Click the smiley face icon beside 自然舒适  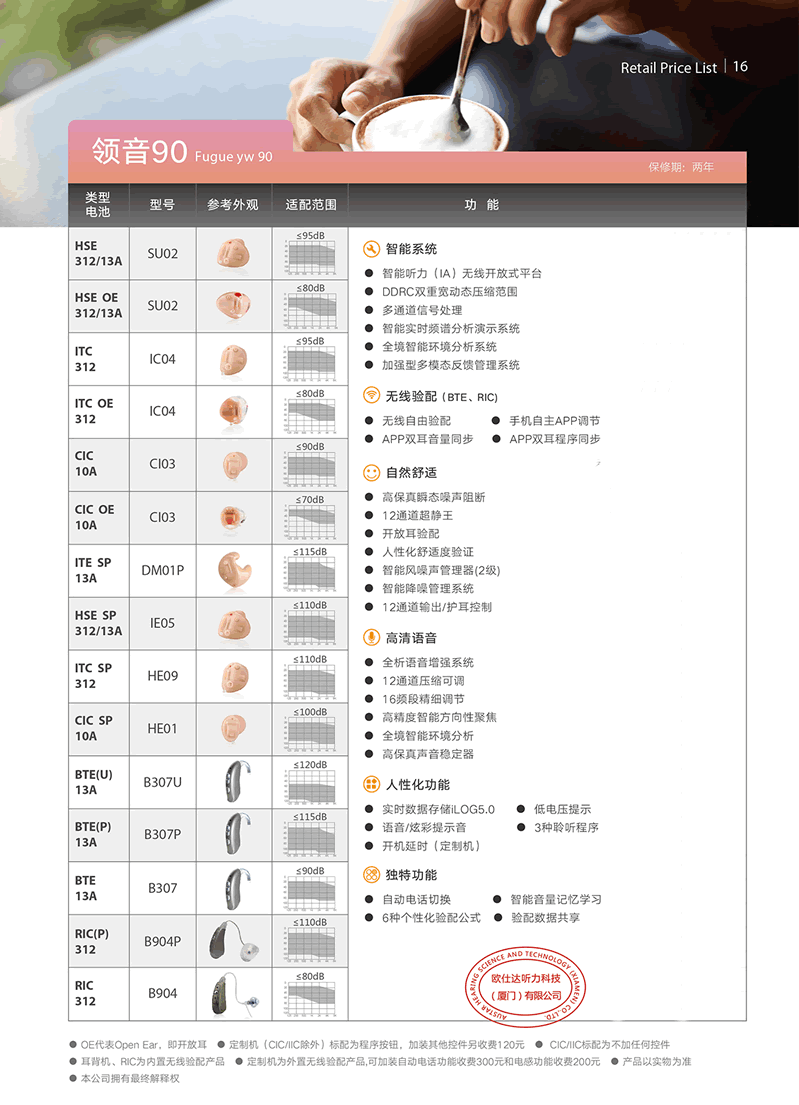point(371,472)
